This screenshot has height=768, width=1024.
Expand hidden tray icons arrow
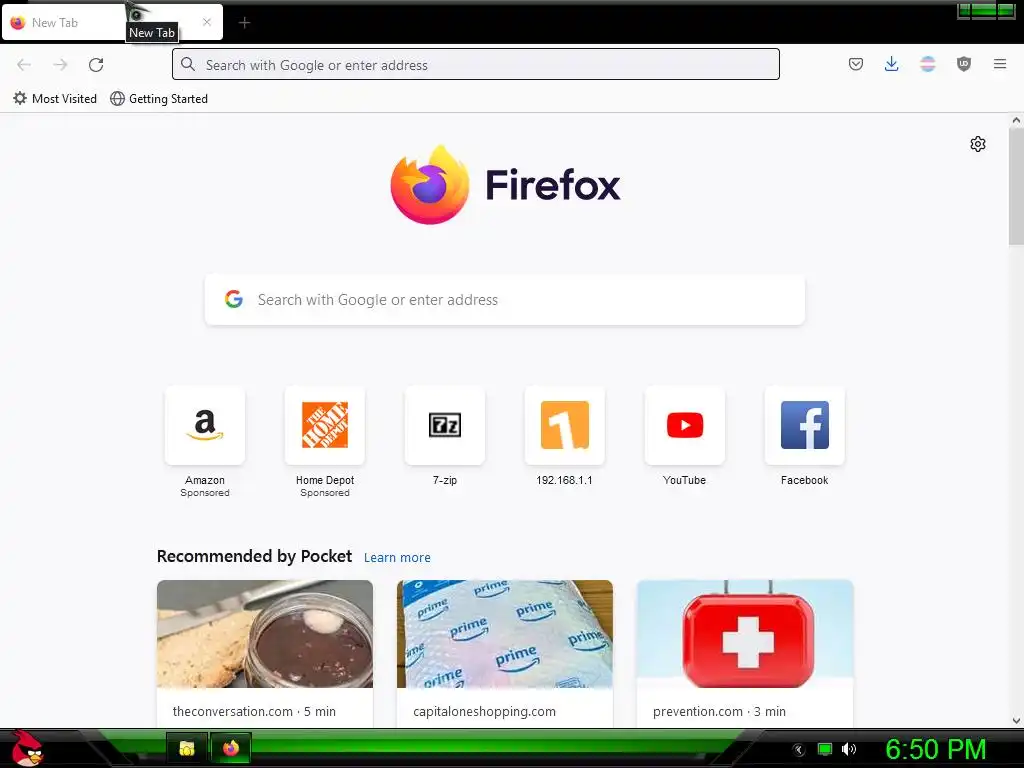(799, 750)
